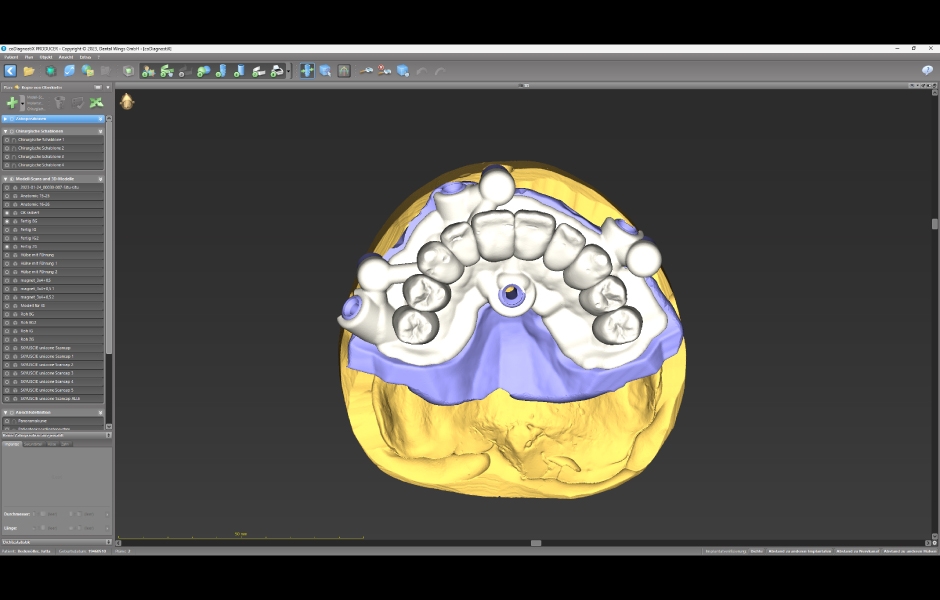The width and height of the screenshot is (940, 600).
Task: Open the Patient menu
Action: tap(11, 57)
